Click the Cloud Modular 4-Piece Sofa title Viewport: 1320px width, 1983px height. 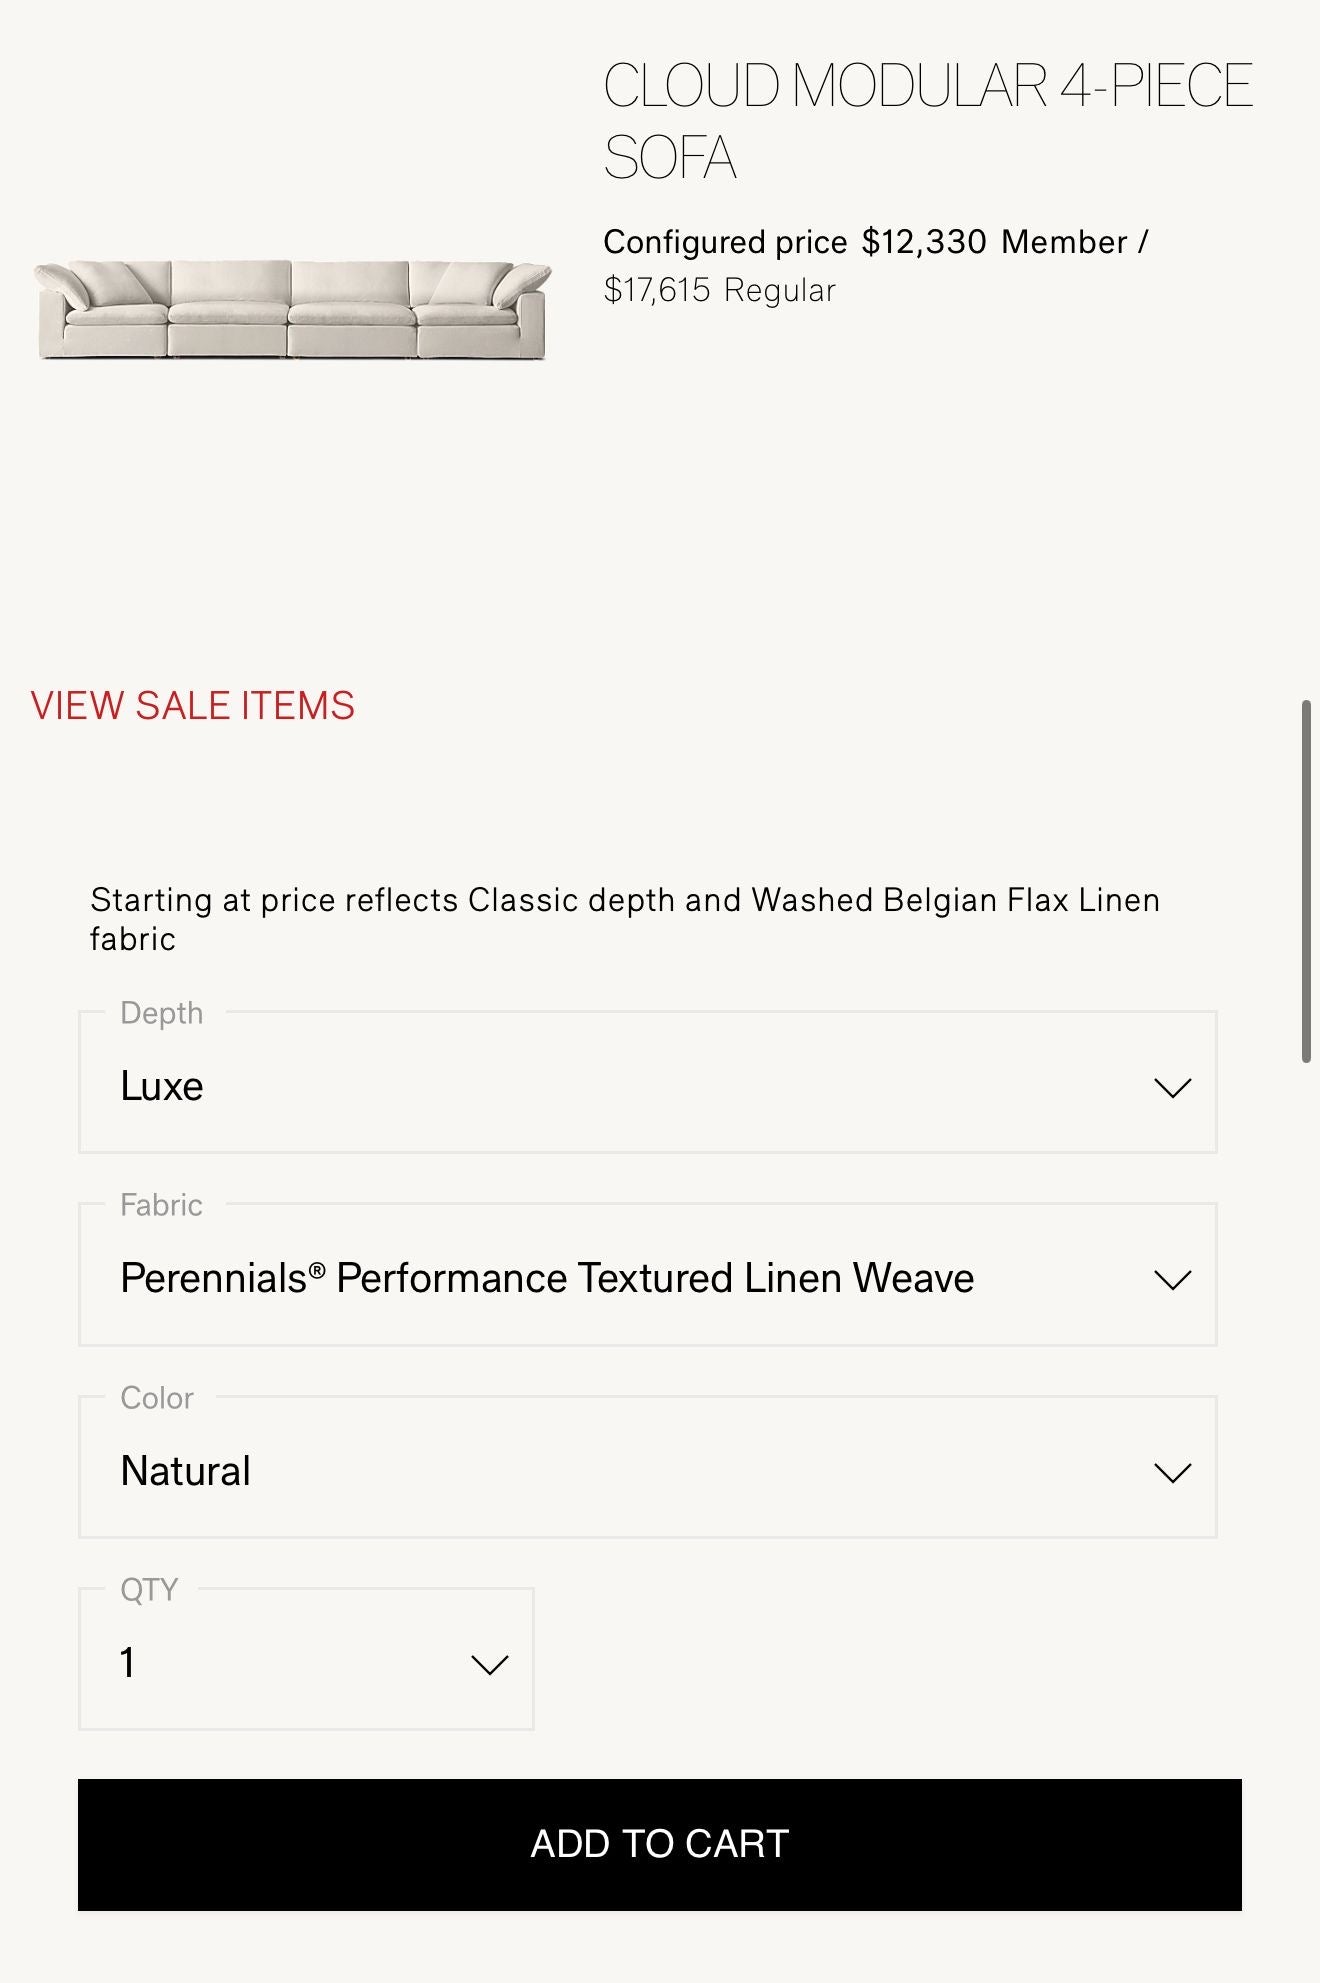pos(926,121)
